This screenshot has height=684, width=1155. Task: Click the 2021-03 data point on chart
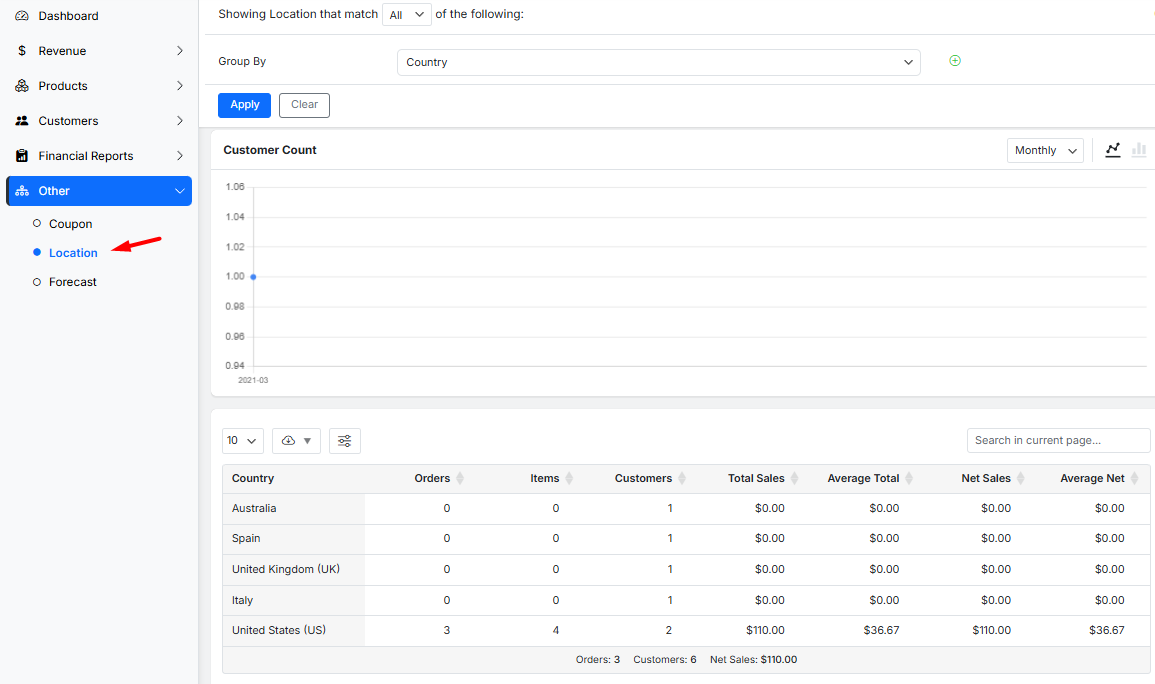pyautogui.click(x=253, y=276)
